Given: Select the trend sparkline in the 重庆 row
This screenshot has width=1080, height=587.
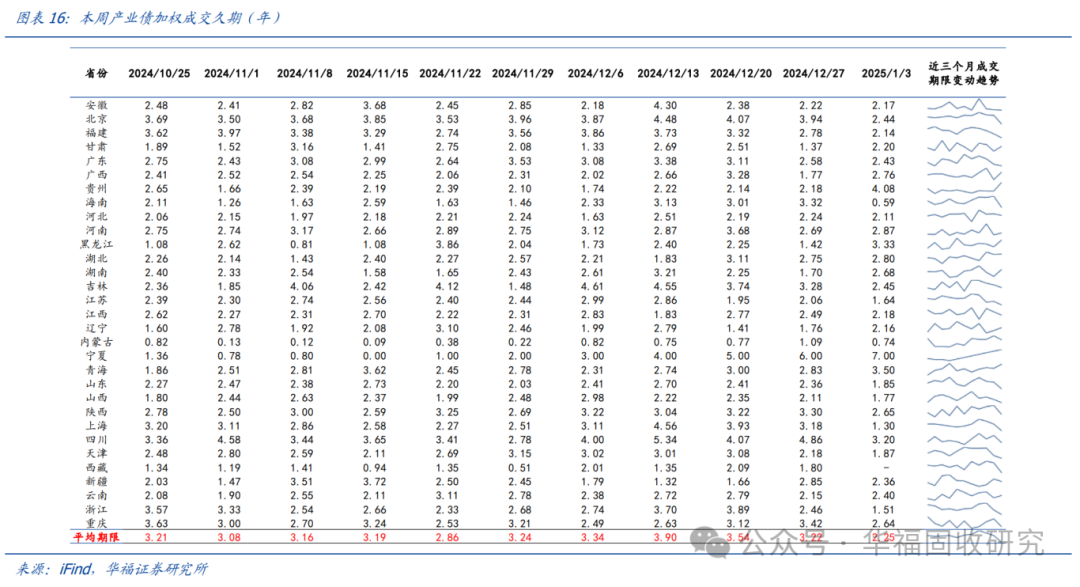Looking at the screenshot, I should 964,522.
